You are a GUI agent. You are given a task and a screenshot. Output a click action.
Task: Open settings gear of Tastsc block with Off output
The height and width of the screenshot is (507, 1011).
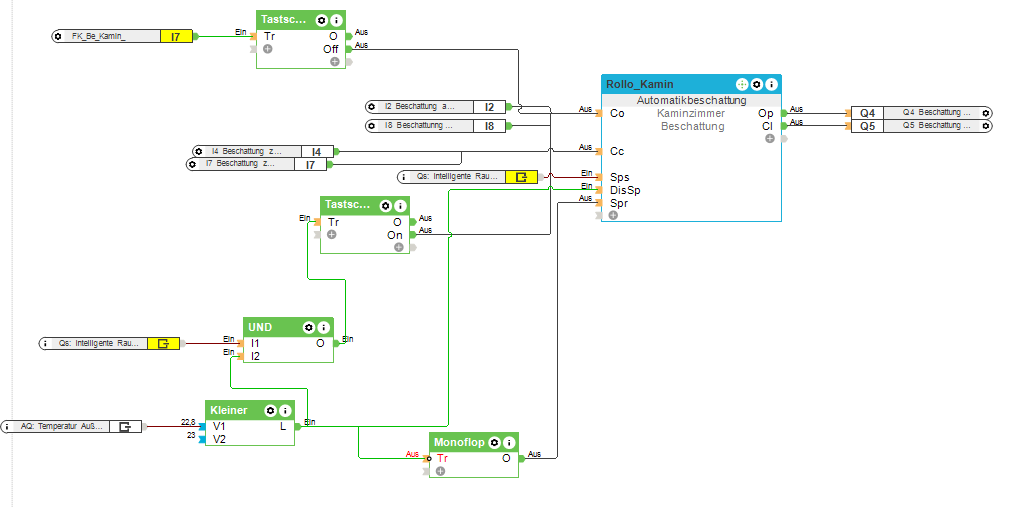click(x=321, y=21)
